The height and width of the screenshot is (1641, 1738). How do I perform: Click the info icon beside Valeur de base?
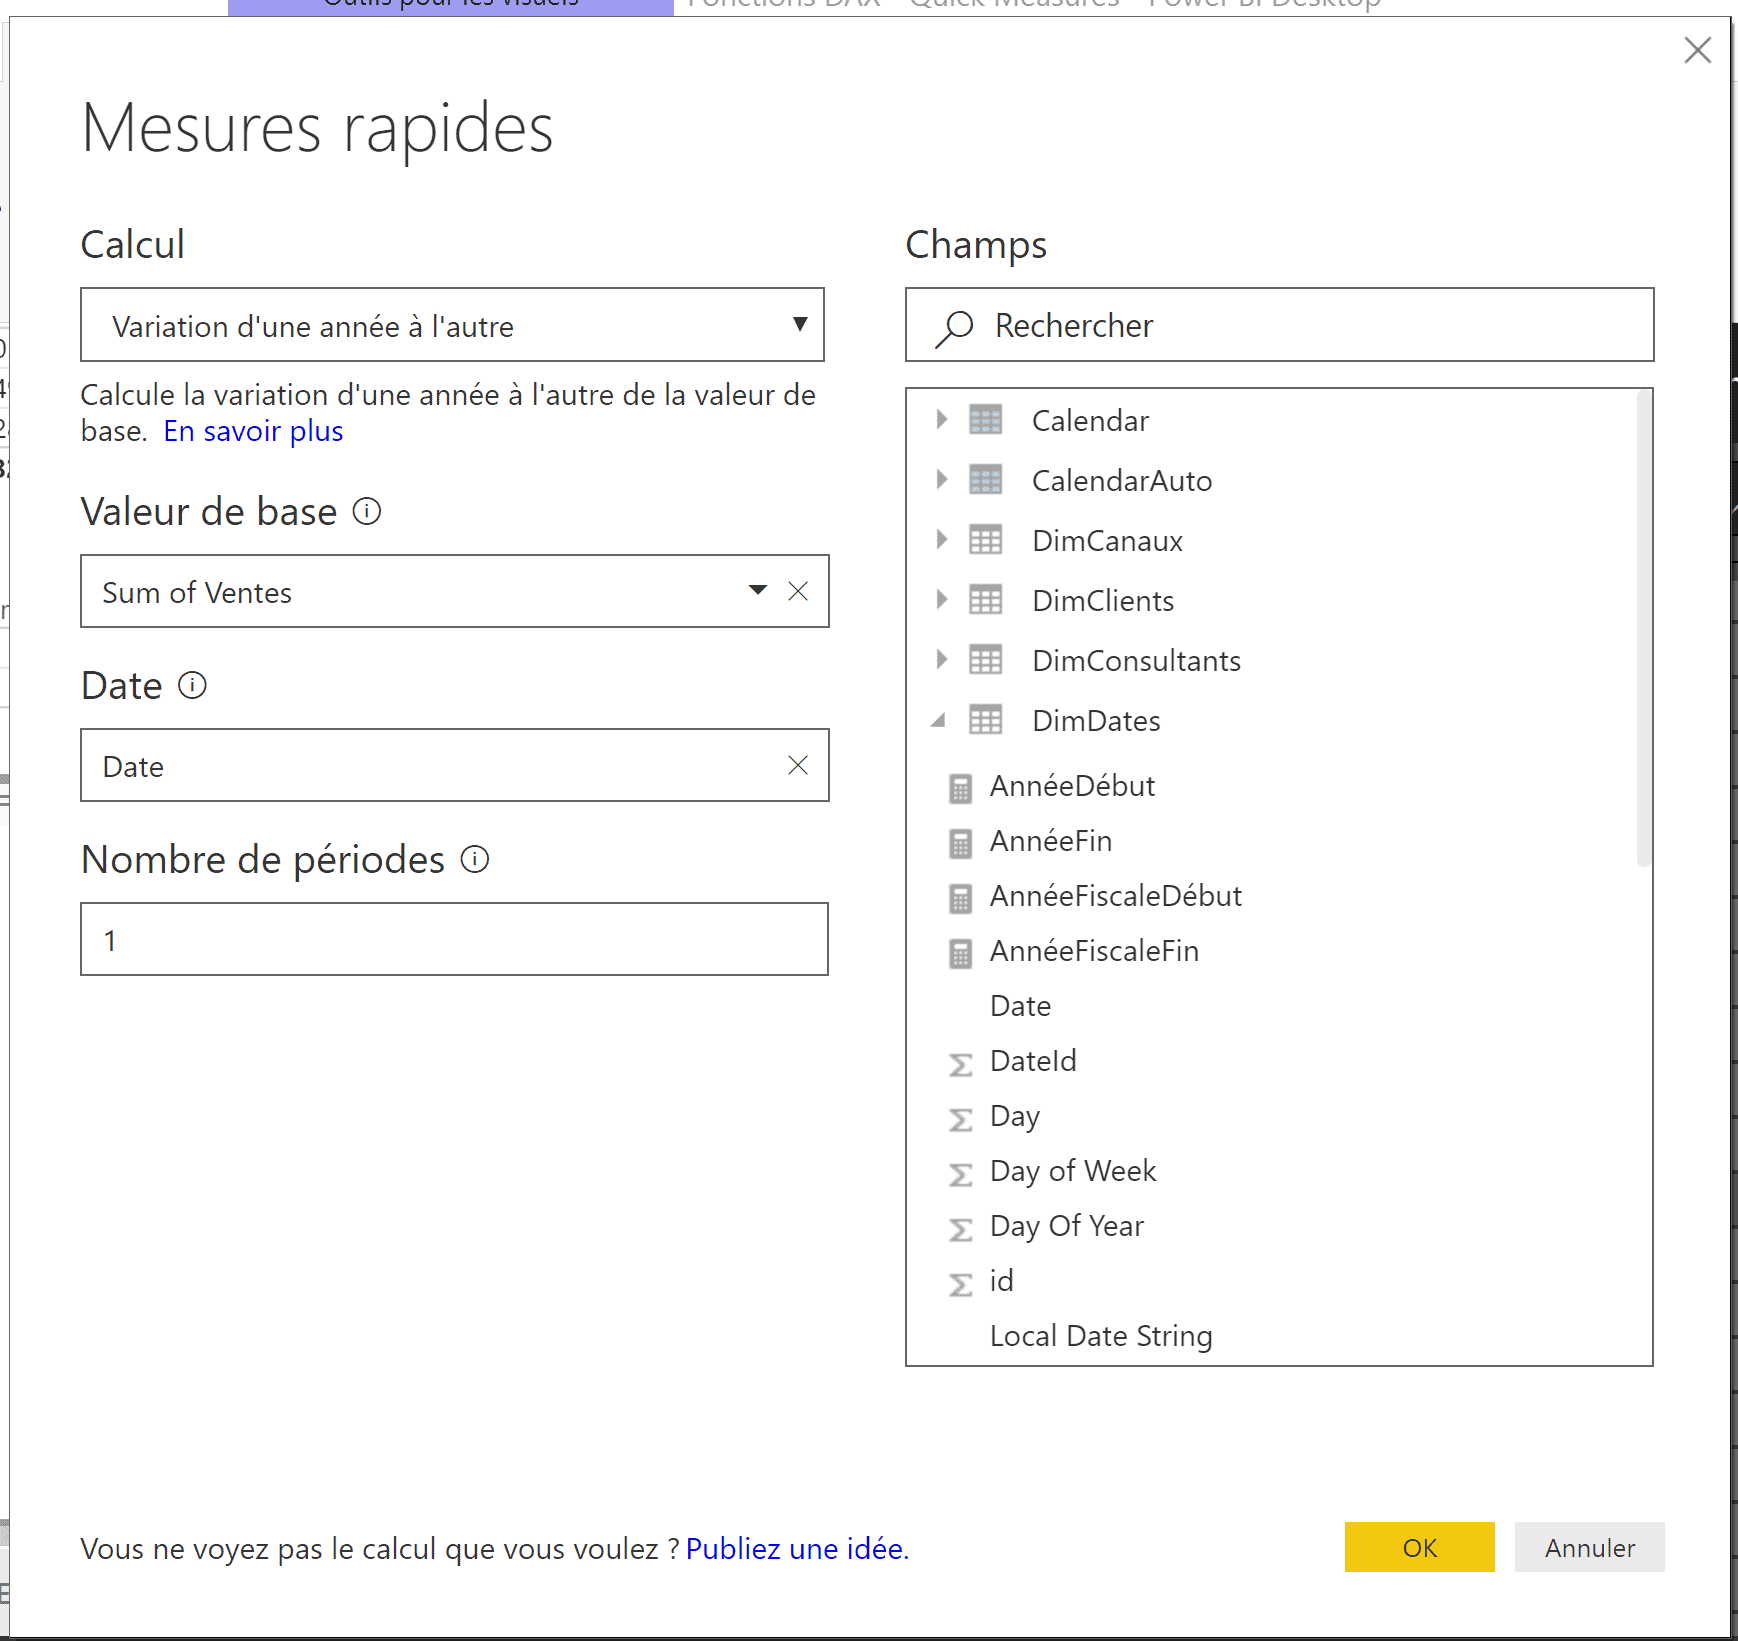[x=367, y=512]
